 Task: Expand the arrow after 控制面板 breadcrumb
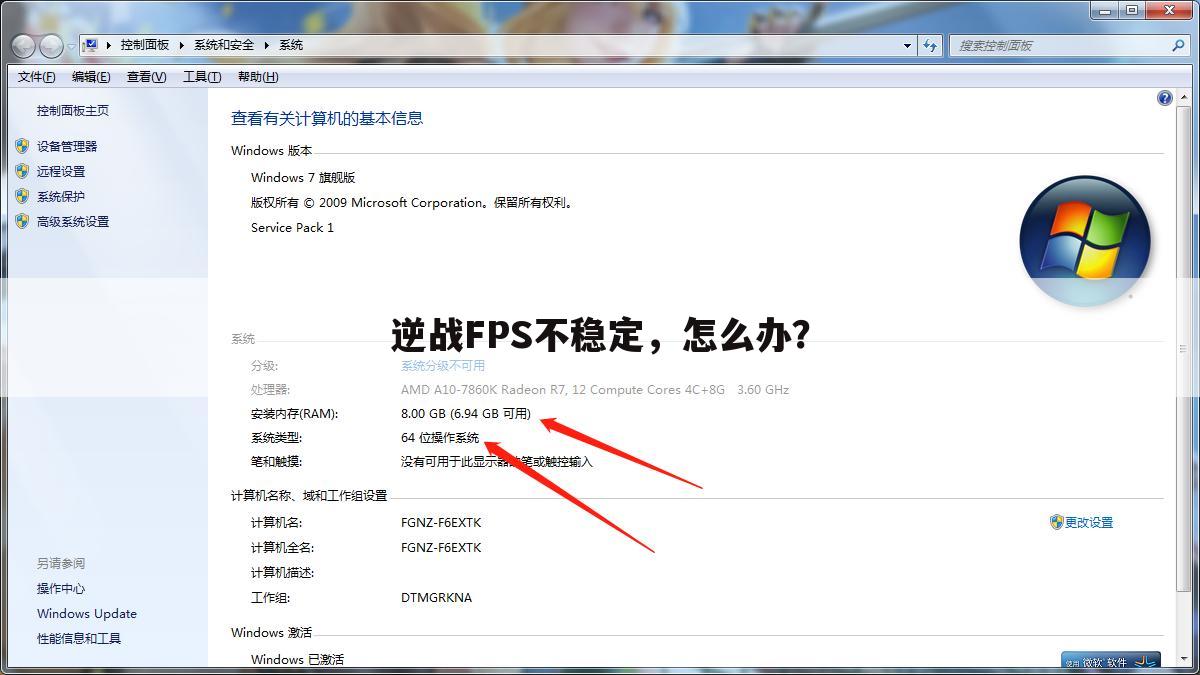click(x=182, y=45)
